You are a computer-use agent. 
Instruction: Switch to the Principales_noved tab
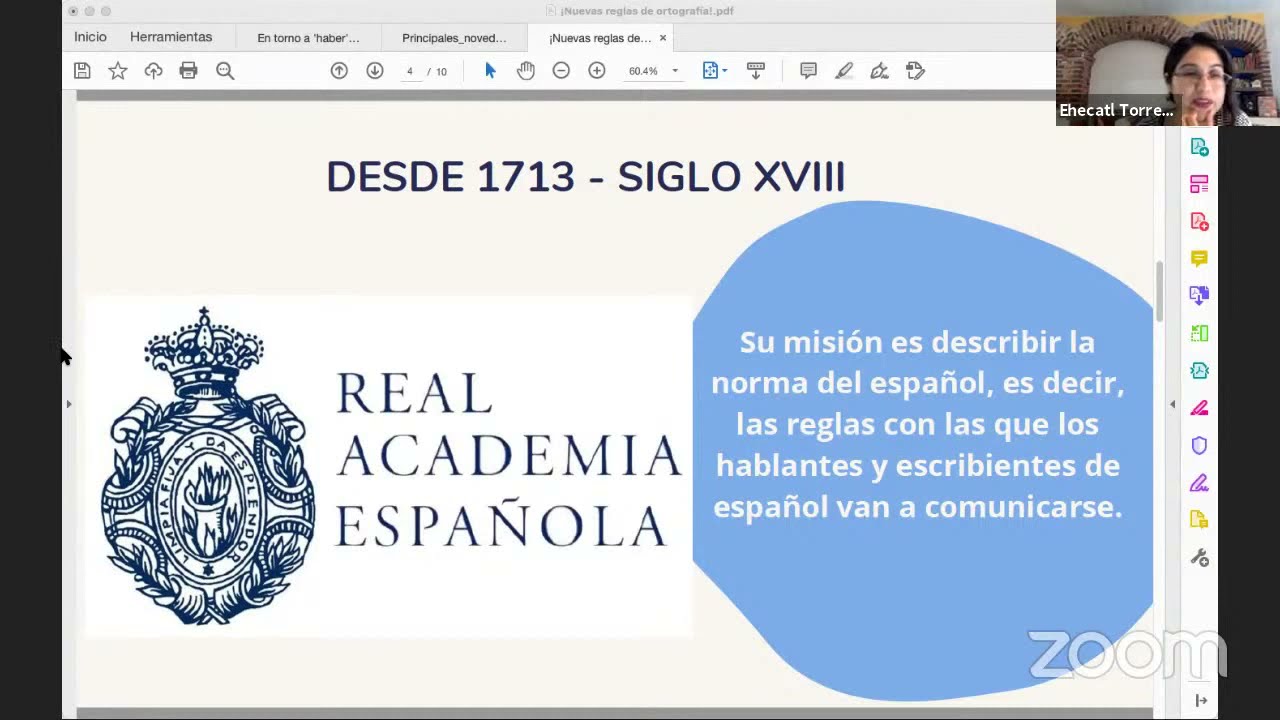point(454,38)
